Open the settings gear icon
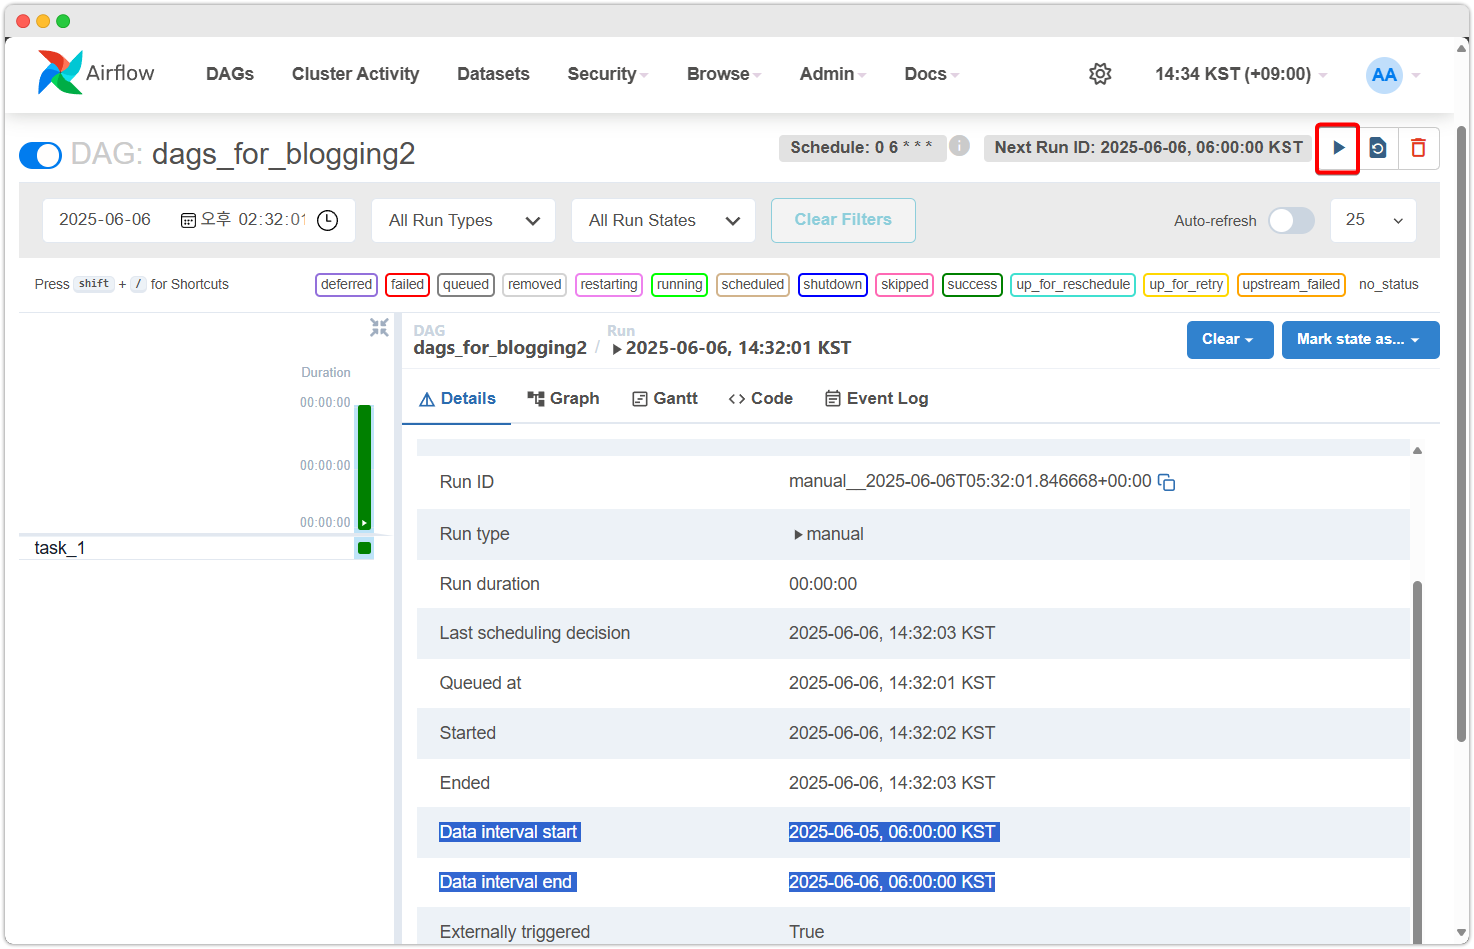 1100,74
